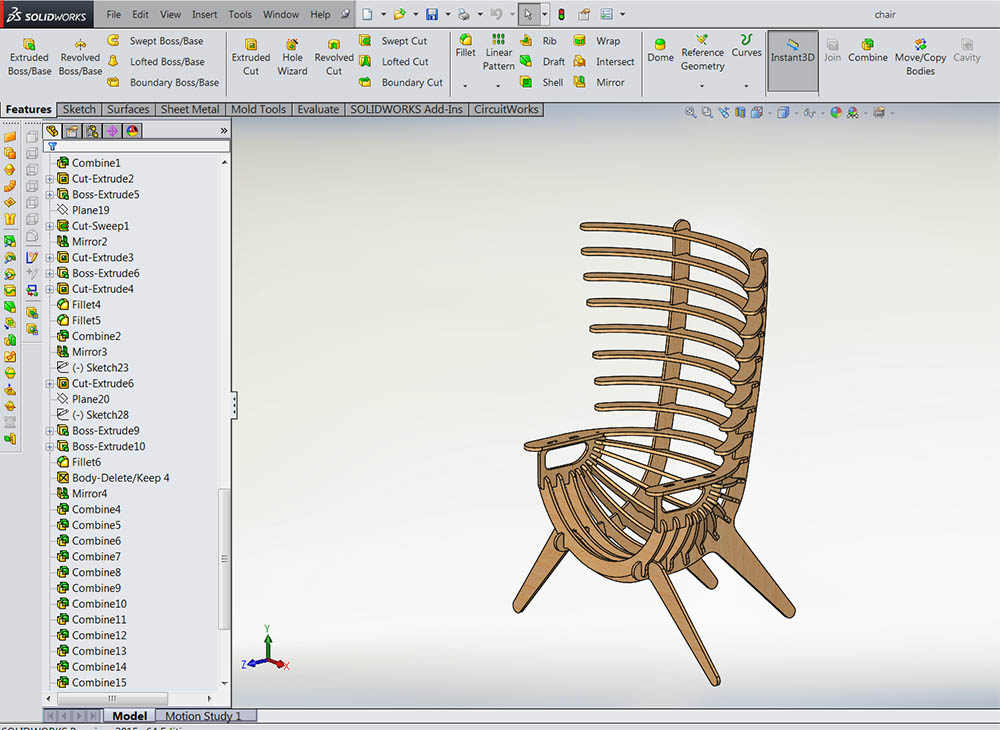The height and width of the screenshot is (730, 1000).
Task: Select the Linear Pattern tool
Action: [499, 52]
